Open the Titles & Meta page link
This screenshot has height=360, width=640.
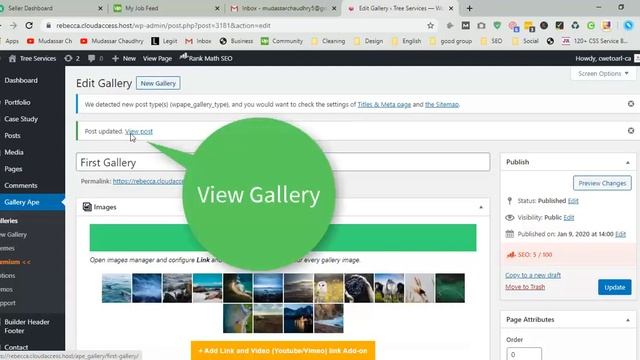coord(384,104)
